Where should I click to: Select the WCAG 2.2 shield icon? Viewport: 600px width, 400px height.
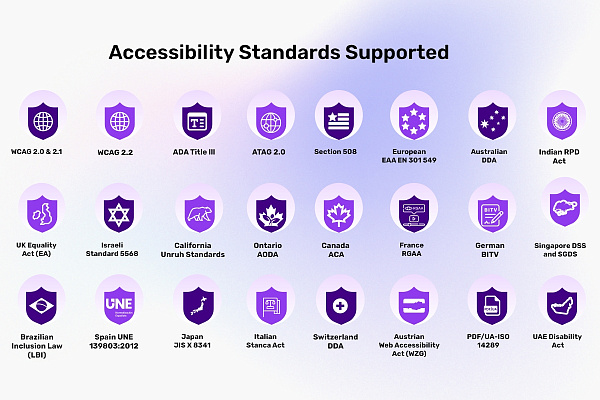point(120,121)
